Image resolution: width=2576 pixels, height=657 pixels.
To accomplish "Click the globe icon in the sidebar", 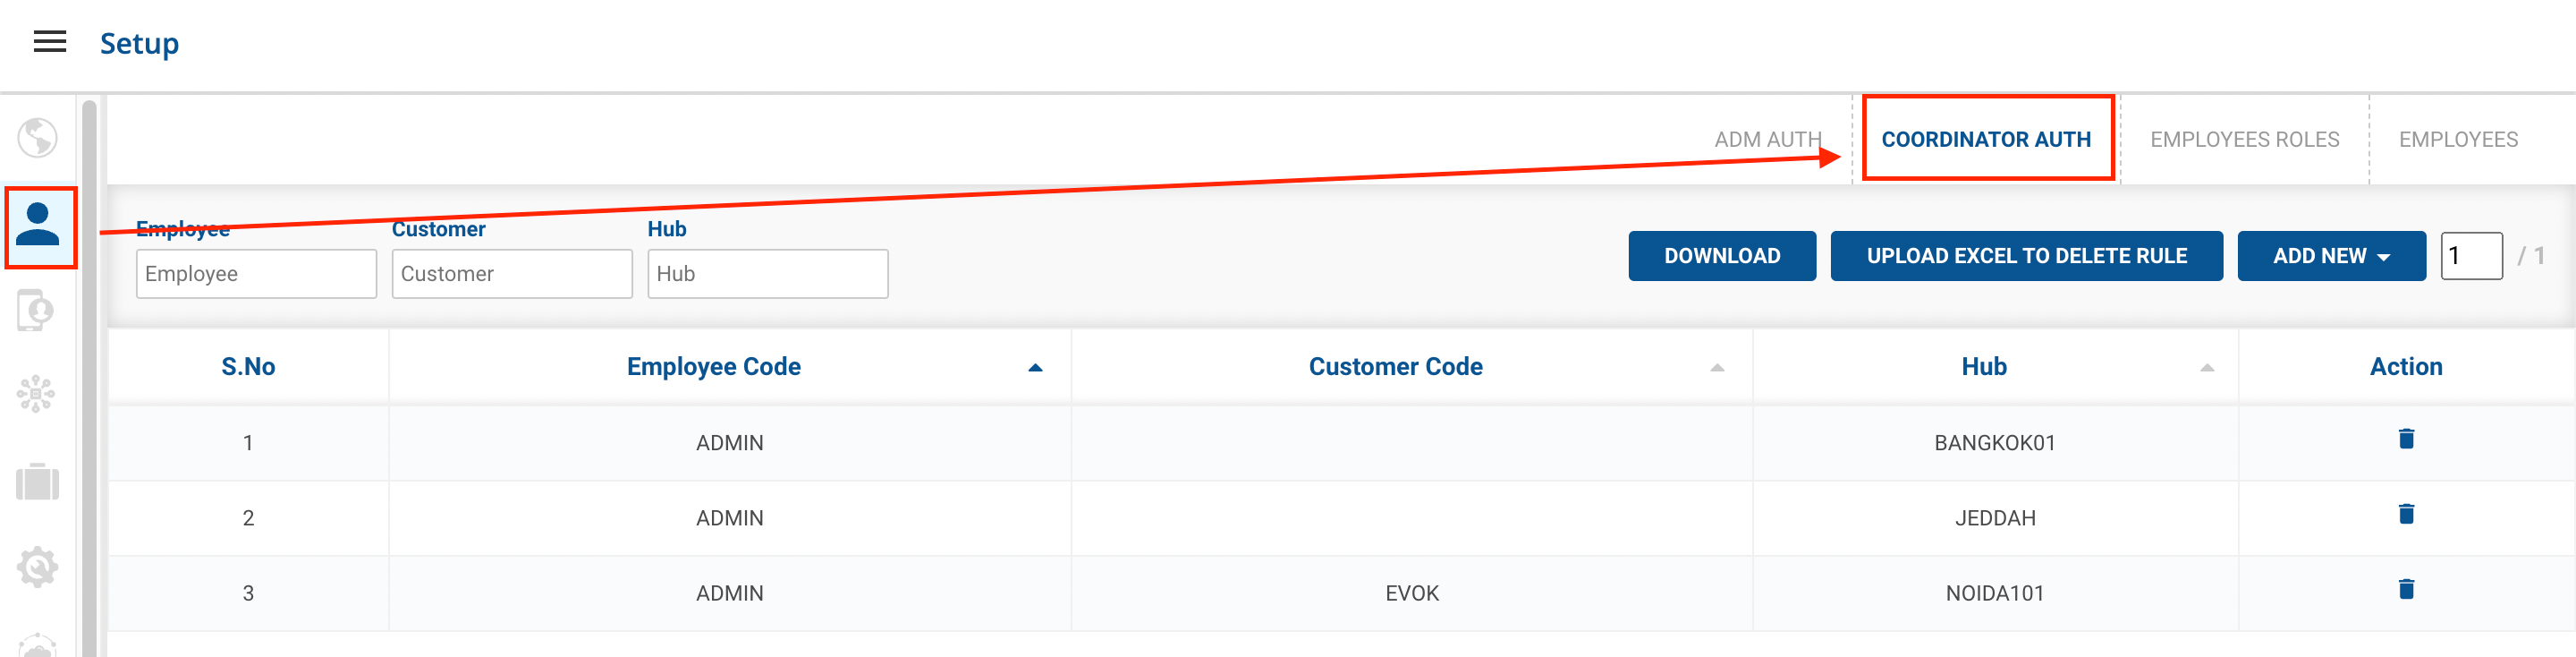I will pos(37,138).
